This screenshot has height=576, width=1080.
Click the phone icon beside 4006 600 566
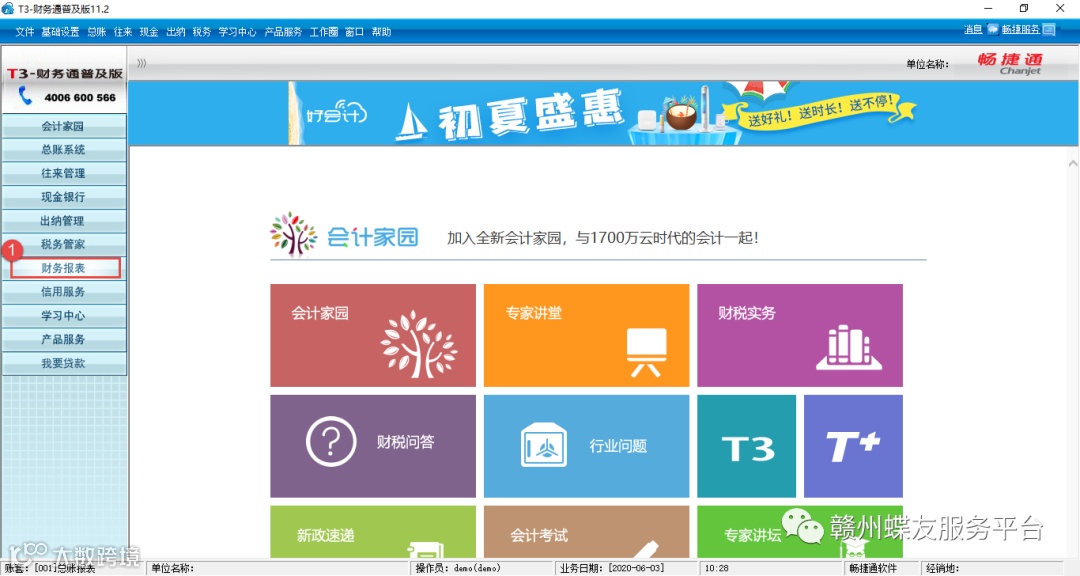pos(25,96)
